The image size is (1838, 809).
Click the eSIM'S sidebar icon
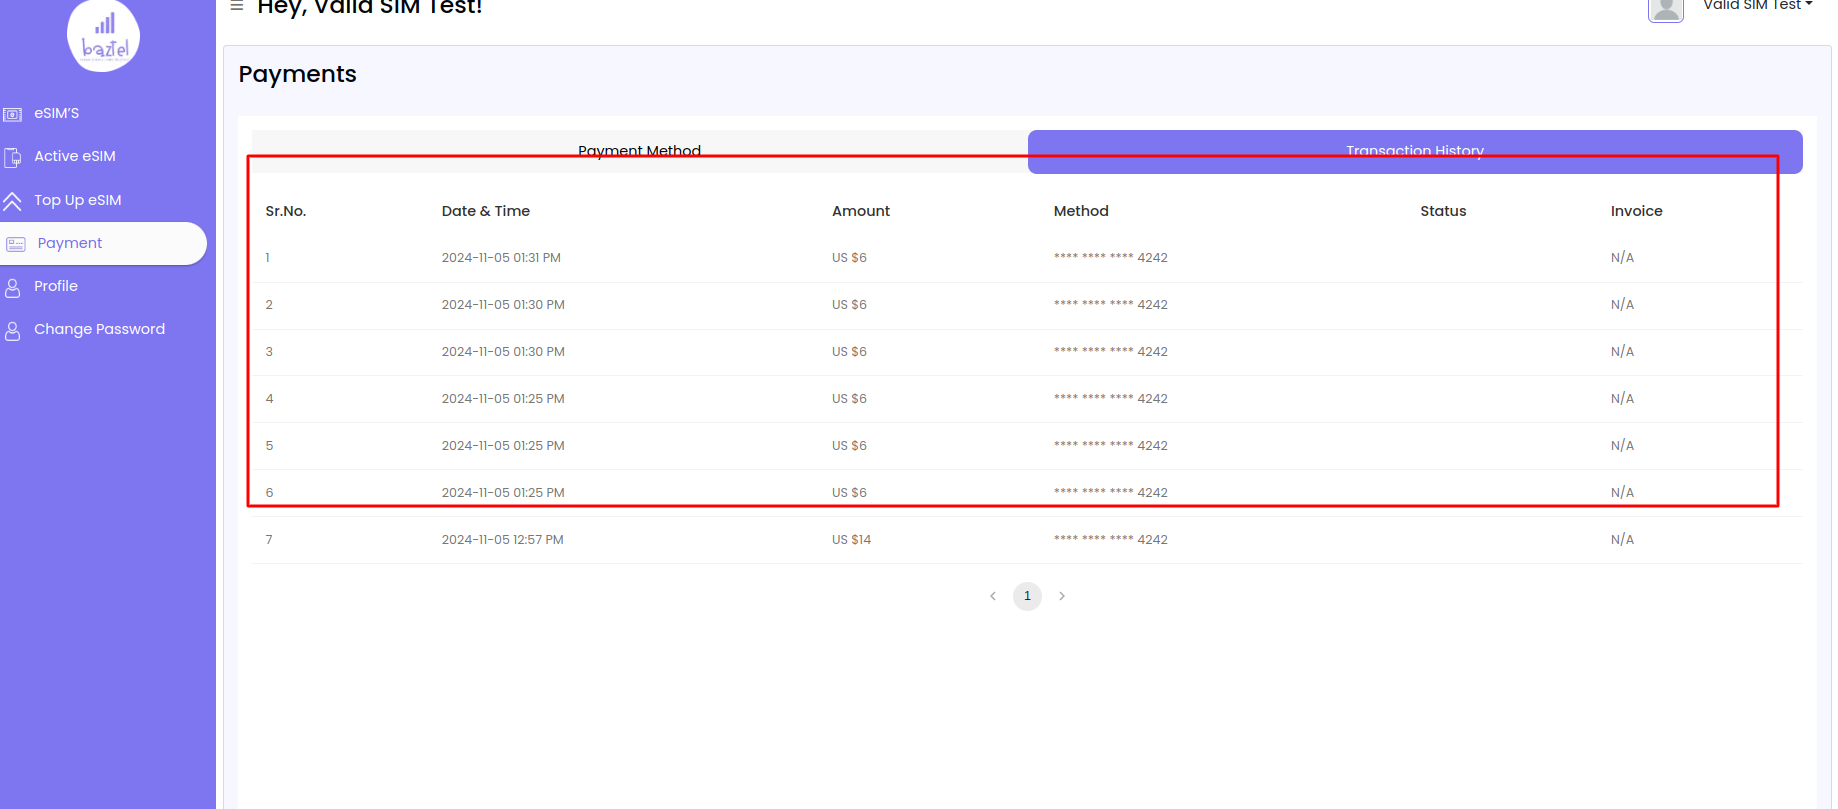tap(13, 114)
